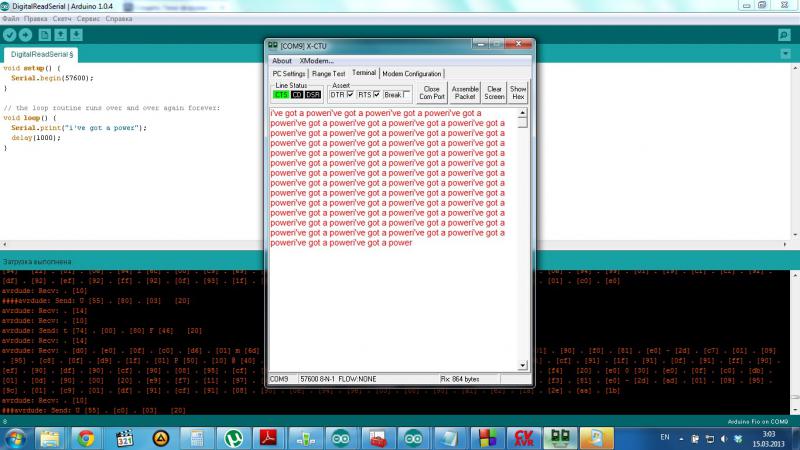Screen dimensions: 800x450
Task: Click the volume speaker tray icon
Action: coord(724,438)
